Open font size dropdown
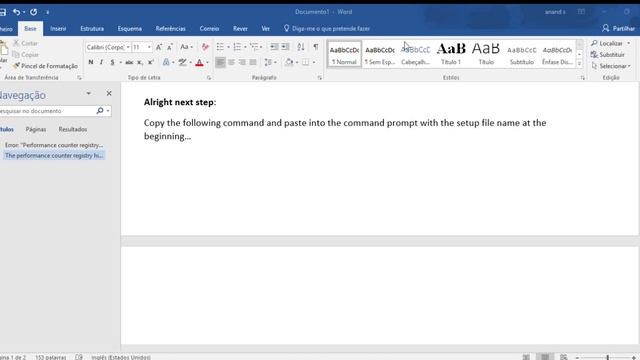 click(149, 47)
